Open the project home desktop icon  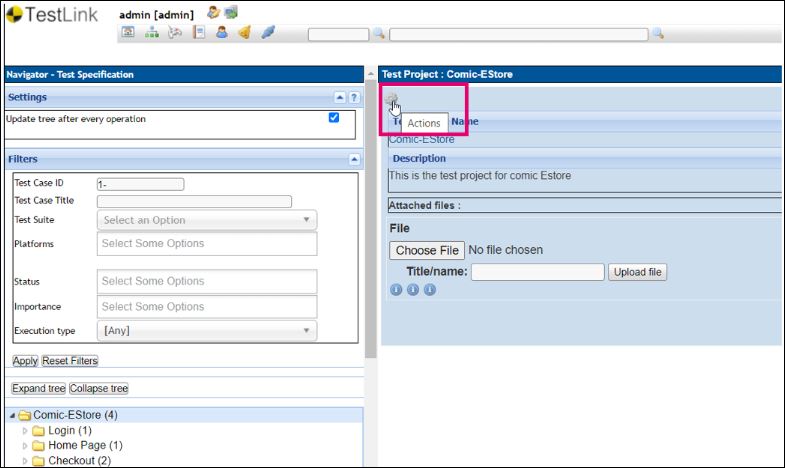click(128, 33)
